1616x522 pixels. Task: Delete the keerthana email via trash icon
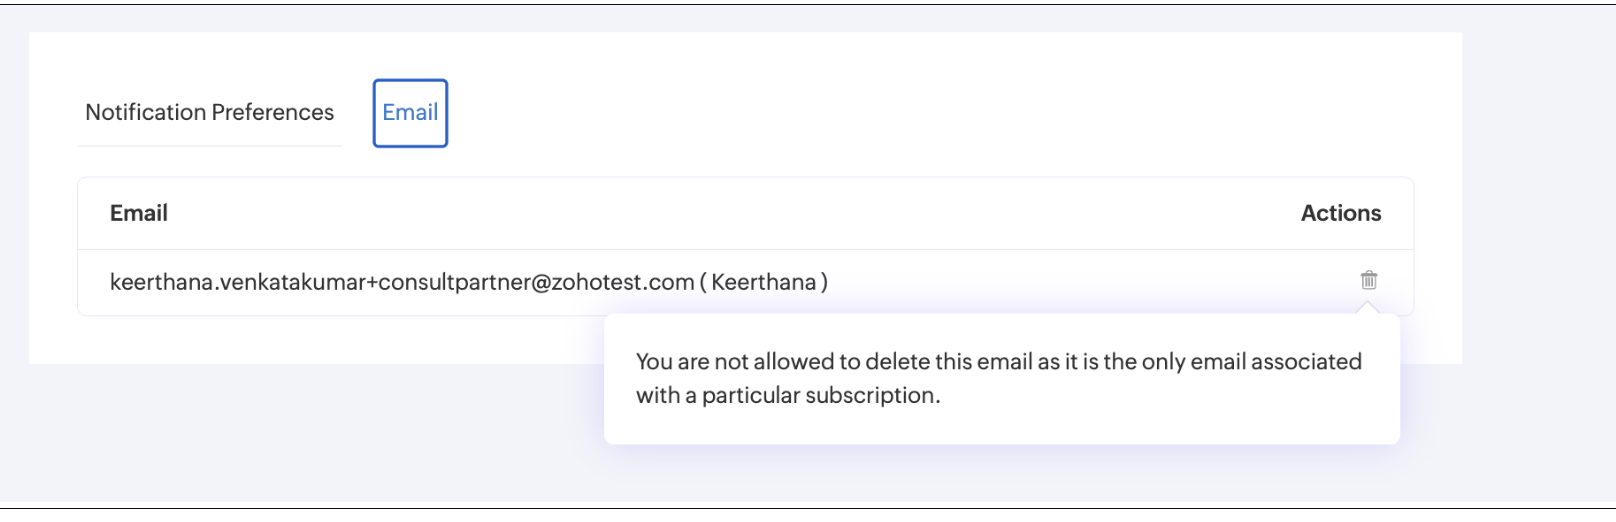pyautogui.click(x=1368, y=280)
